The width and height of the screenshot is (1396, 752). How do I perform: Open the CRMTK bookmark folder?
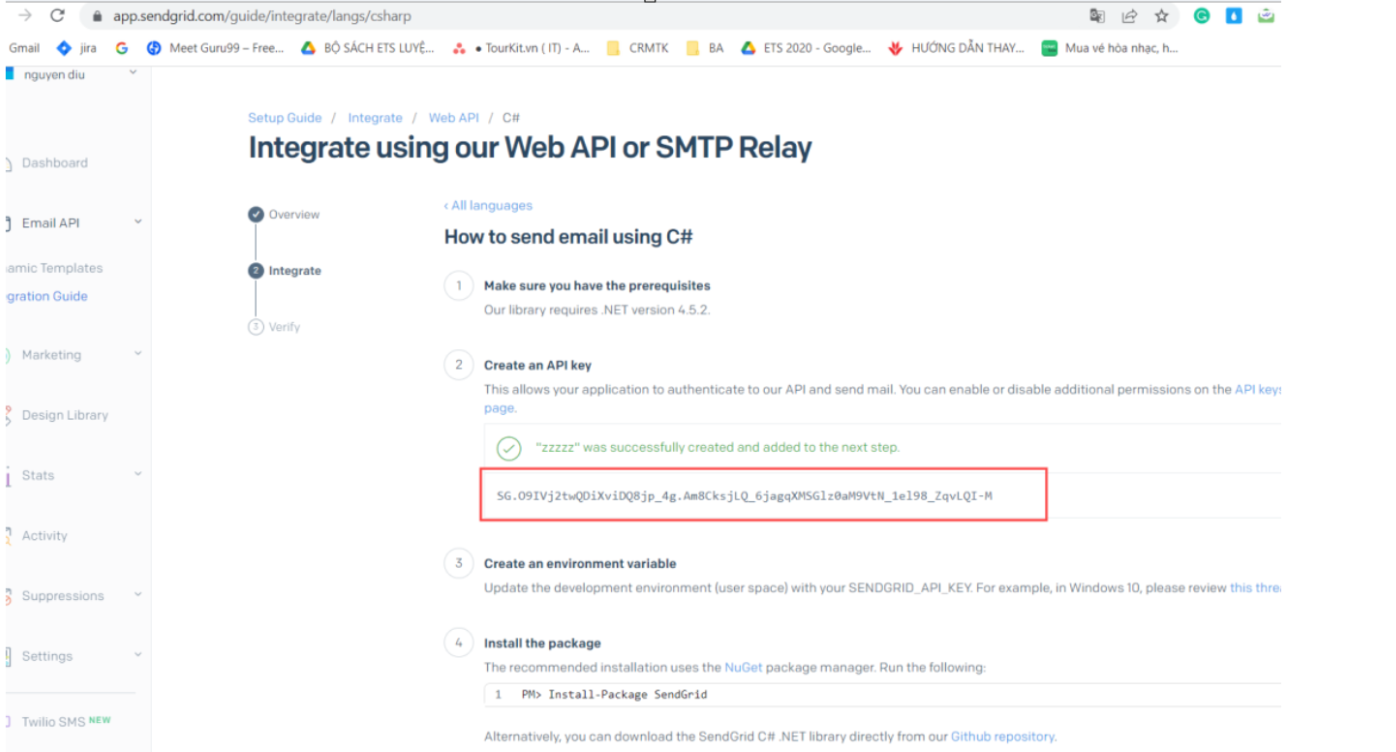[x=638, y=48]
